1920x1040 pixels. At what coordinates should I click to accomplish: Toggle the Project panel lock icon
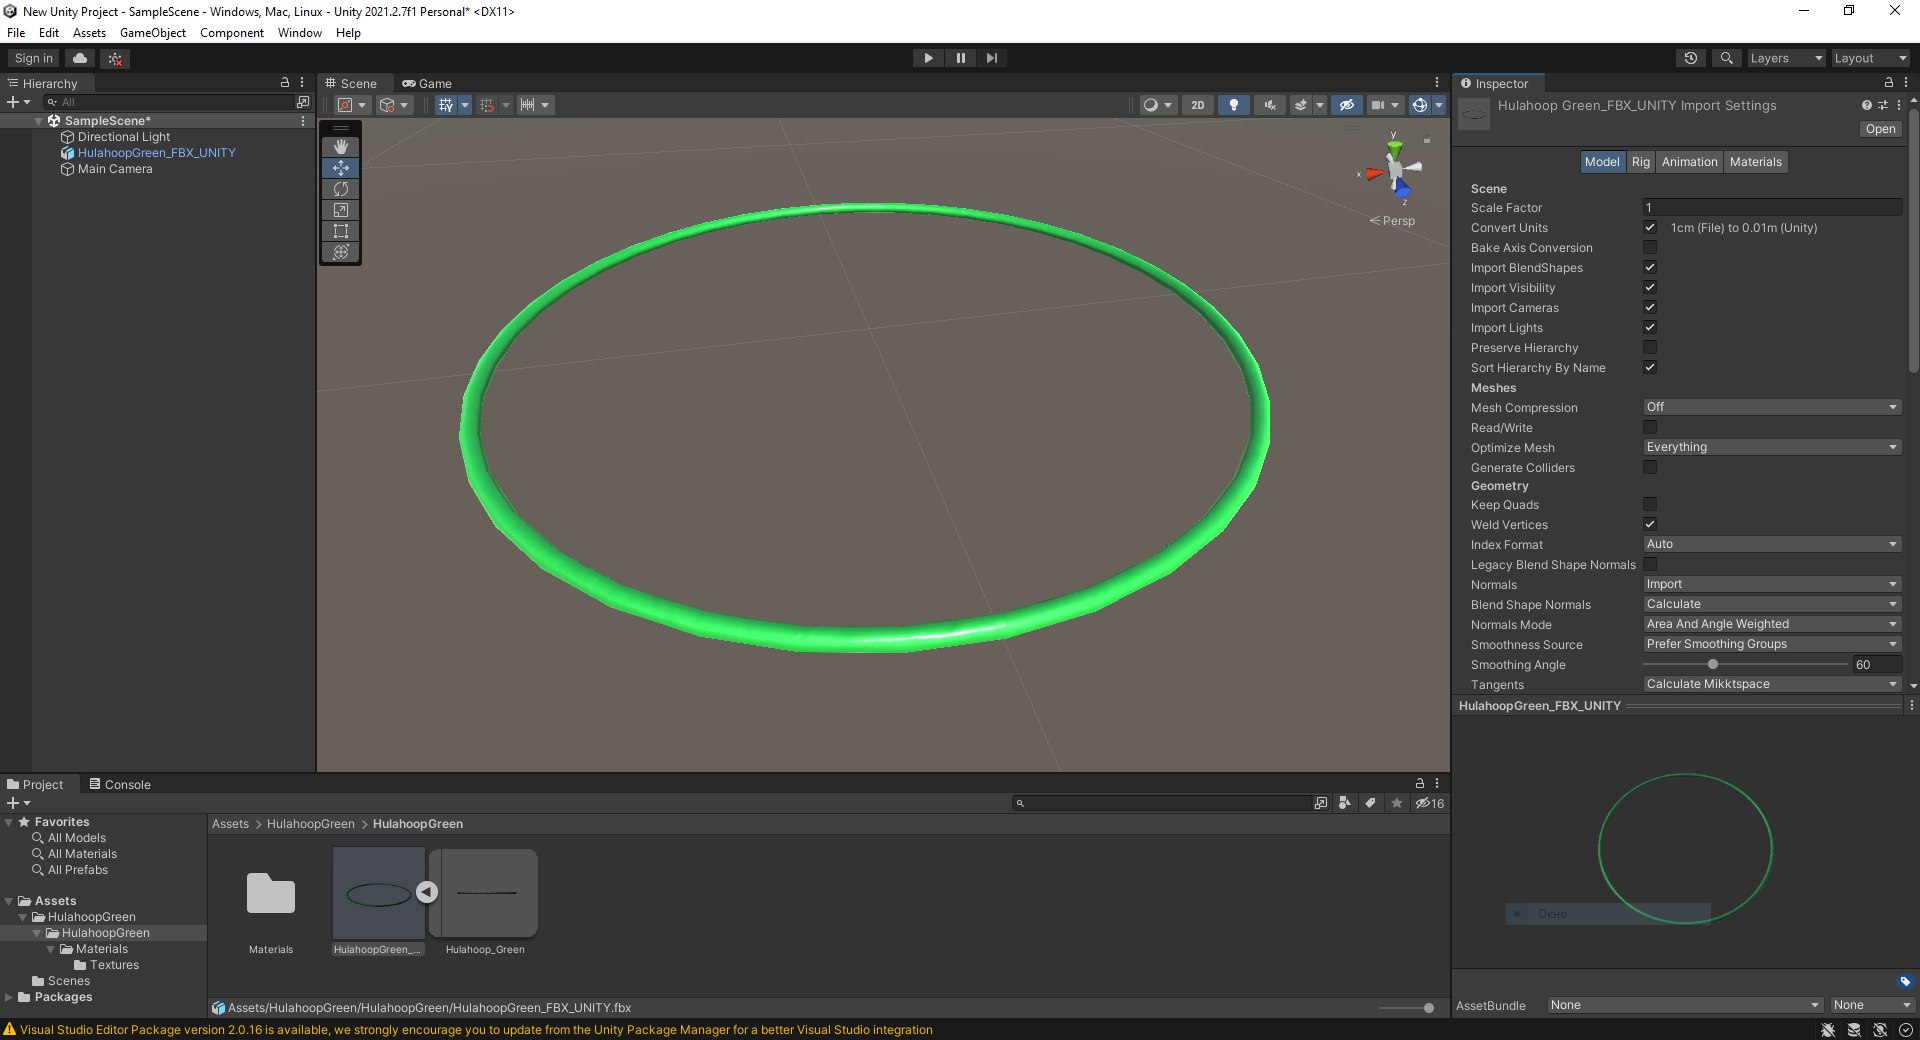click(1419, 783)
